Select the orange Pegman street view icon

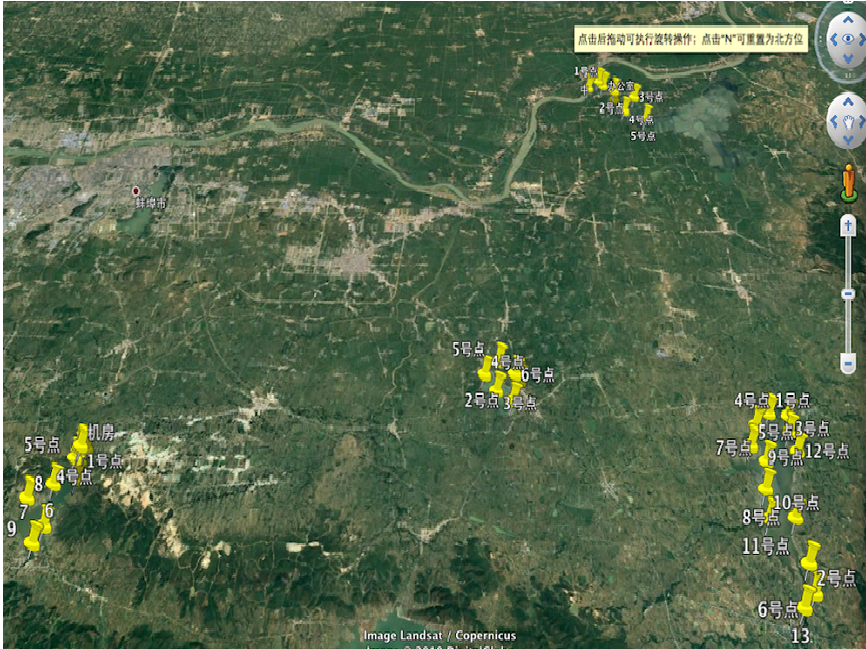click(x=849, y=183)
